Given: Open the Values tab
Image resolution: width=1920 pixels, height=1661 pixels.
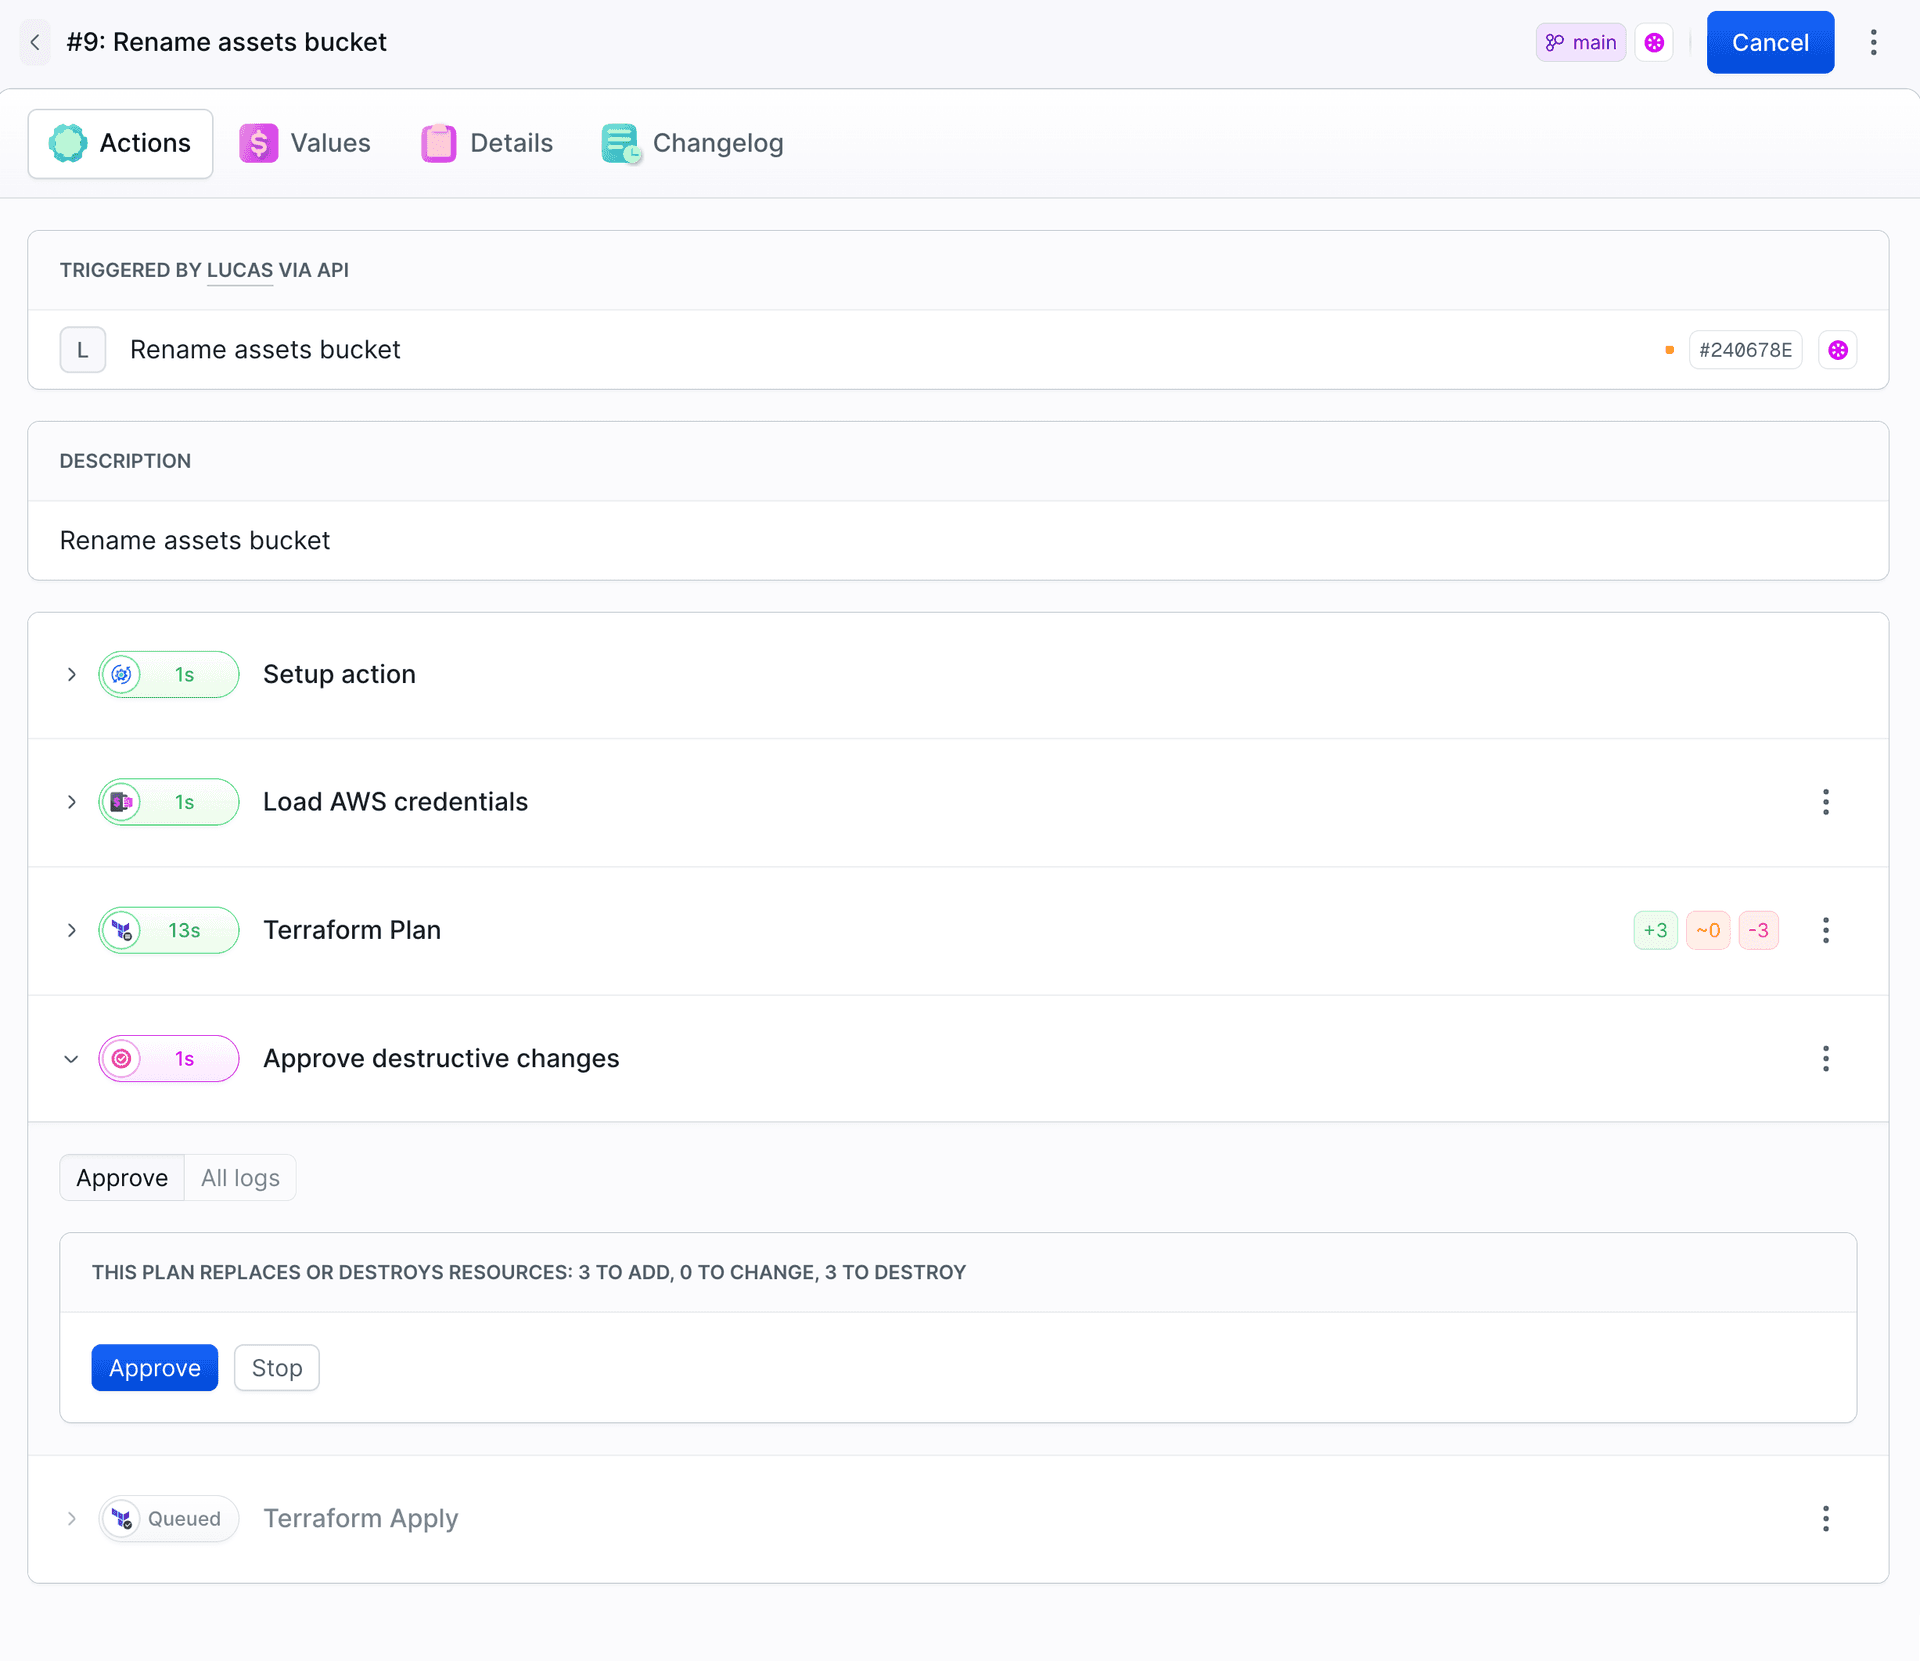Looking at the screenshot, I should pyautogui.click(x=305, y=143).
